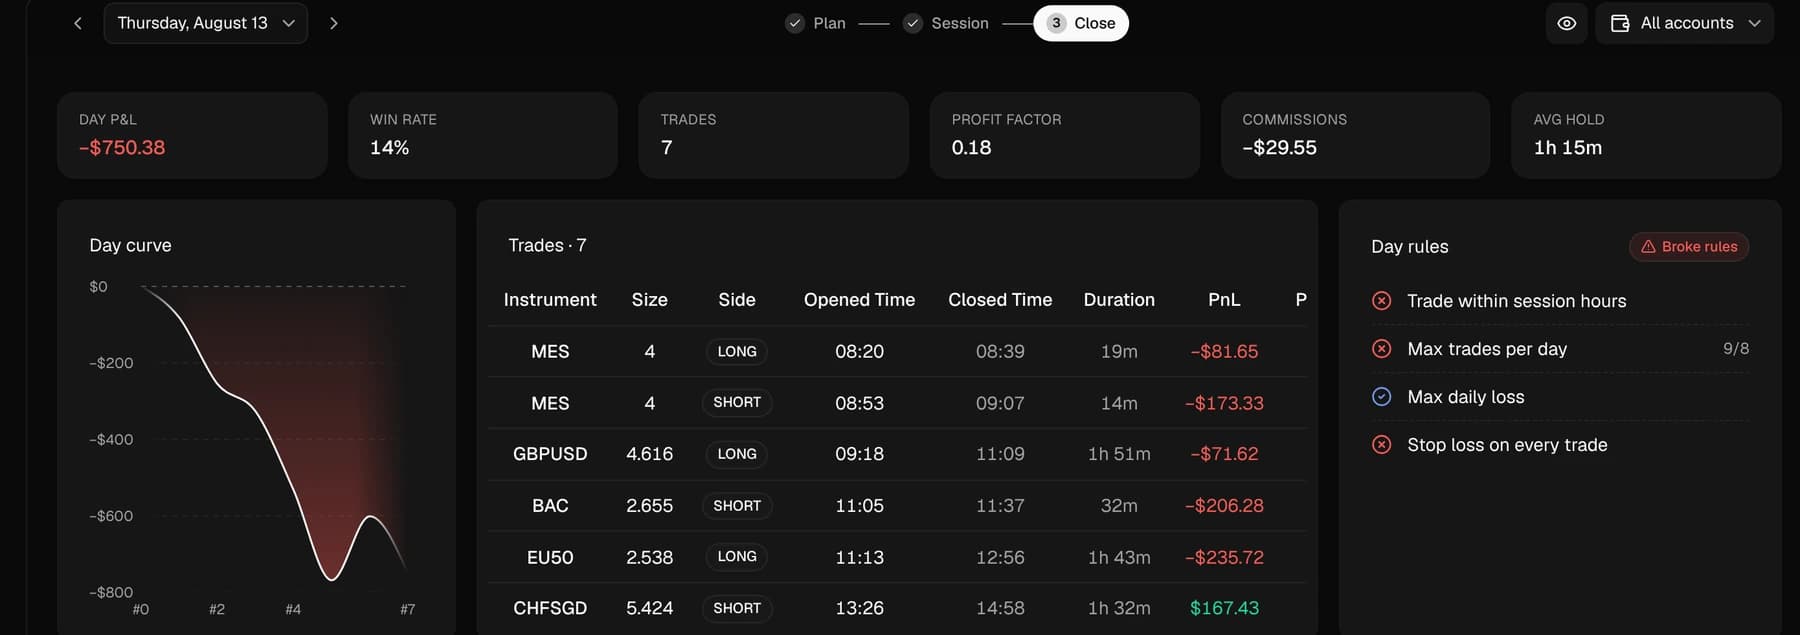The width and height of the screenshot is (1800, 635).
Task: Select the GBPUSD trade row instrument
Action: pos(550,454)
